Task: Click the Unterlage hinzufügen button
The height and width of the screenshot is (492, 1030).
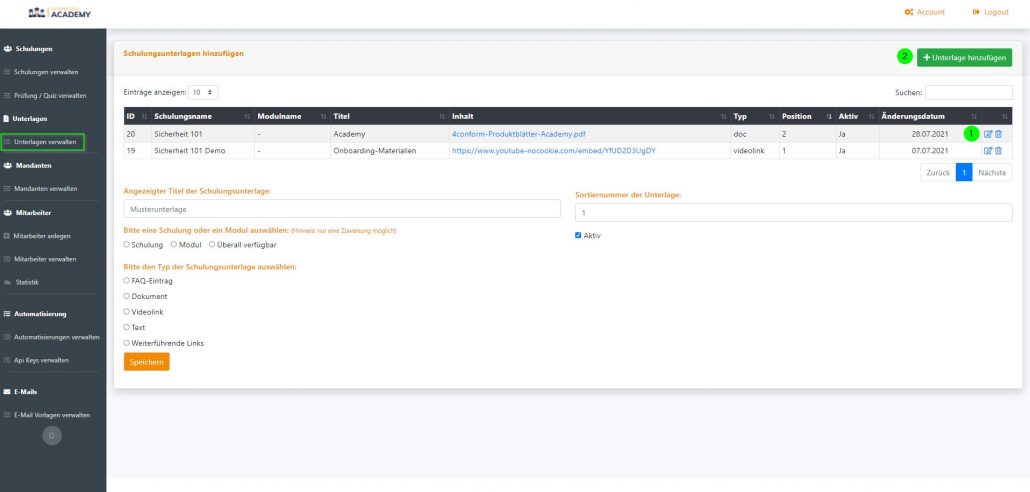Action: (964, 57)
